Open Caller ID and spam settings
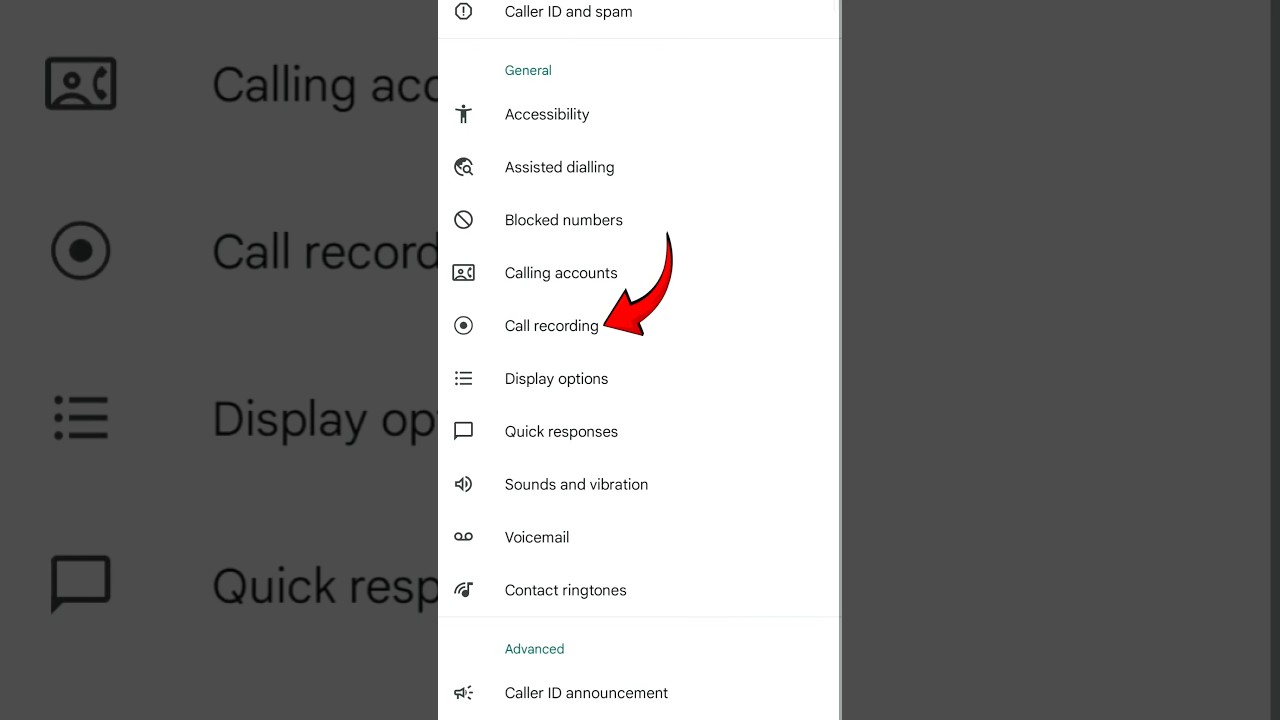 (568, 12)
